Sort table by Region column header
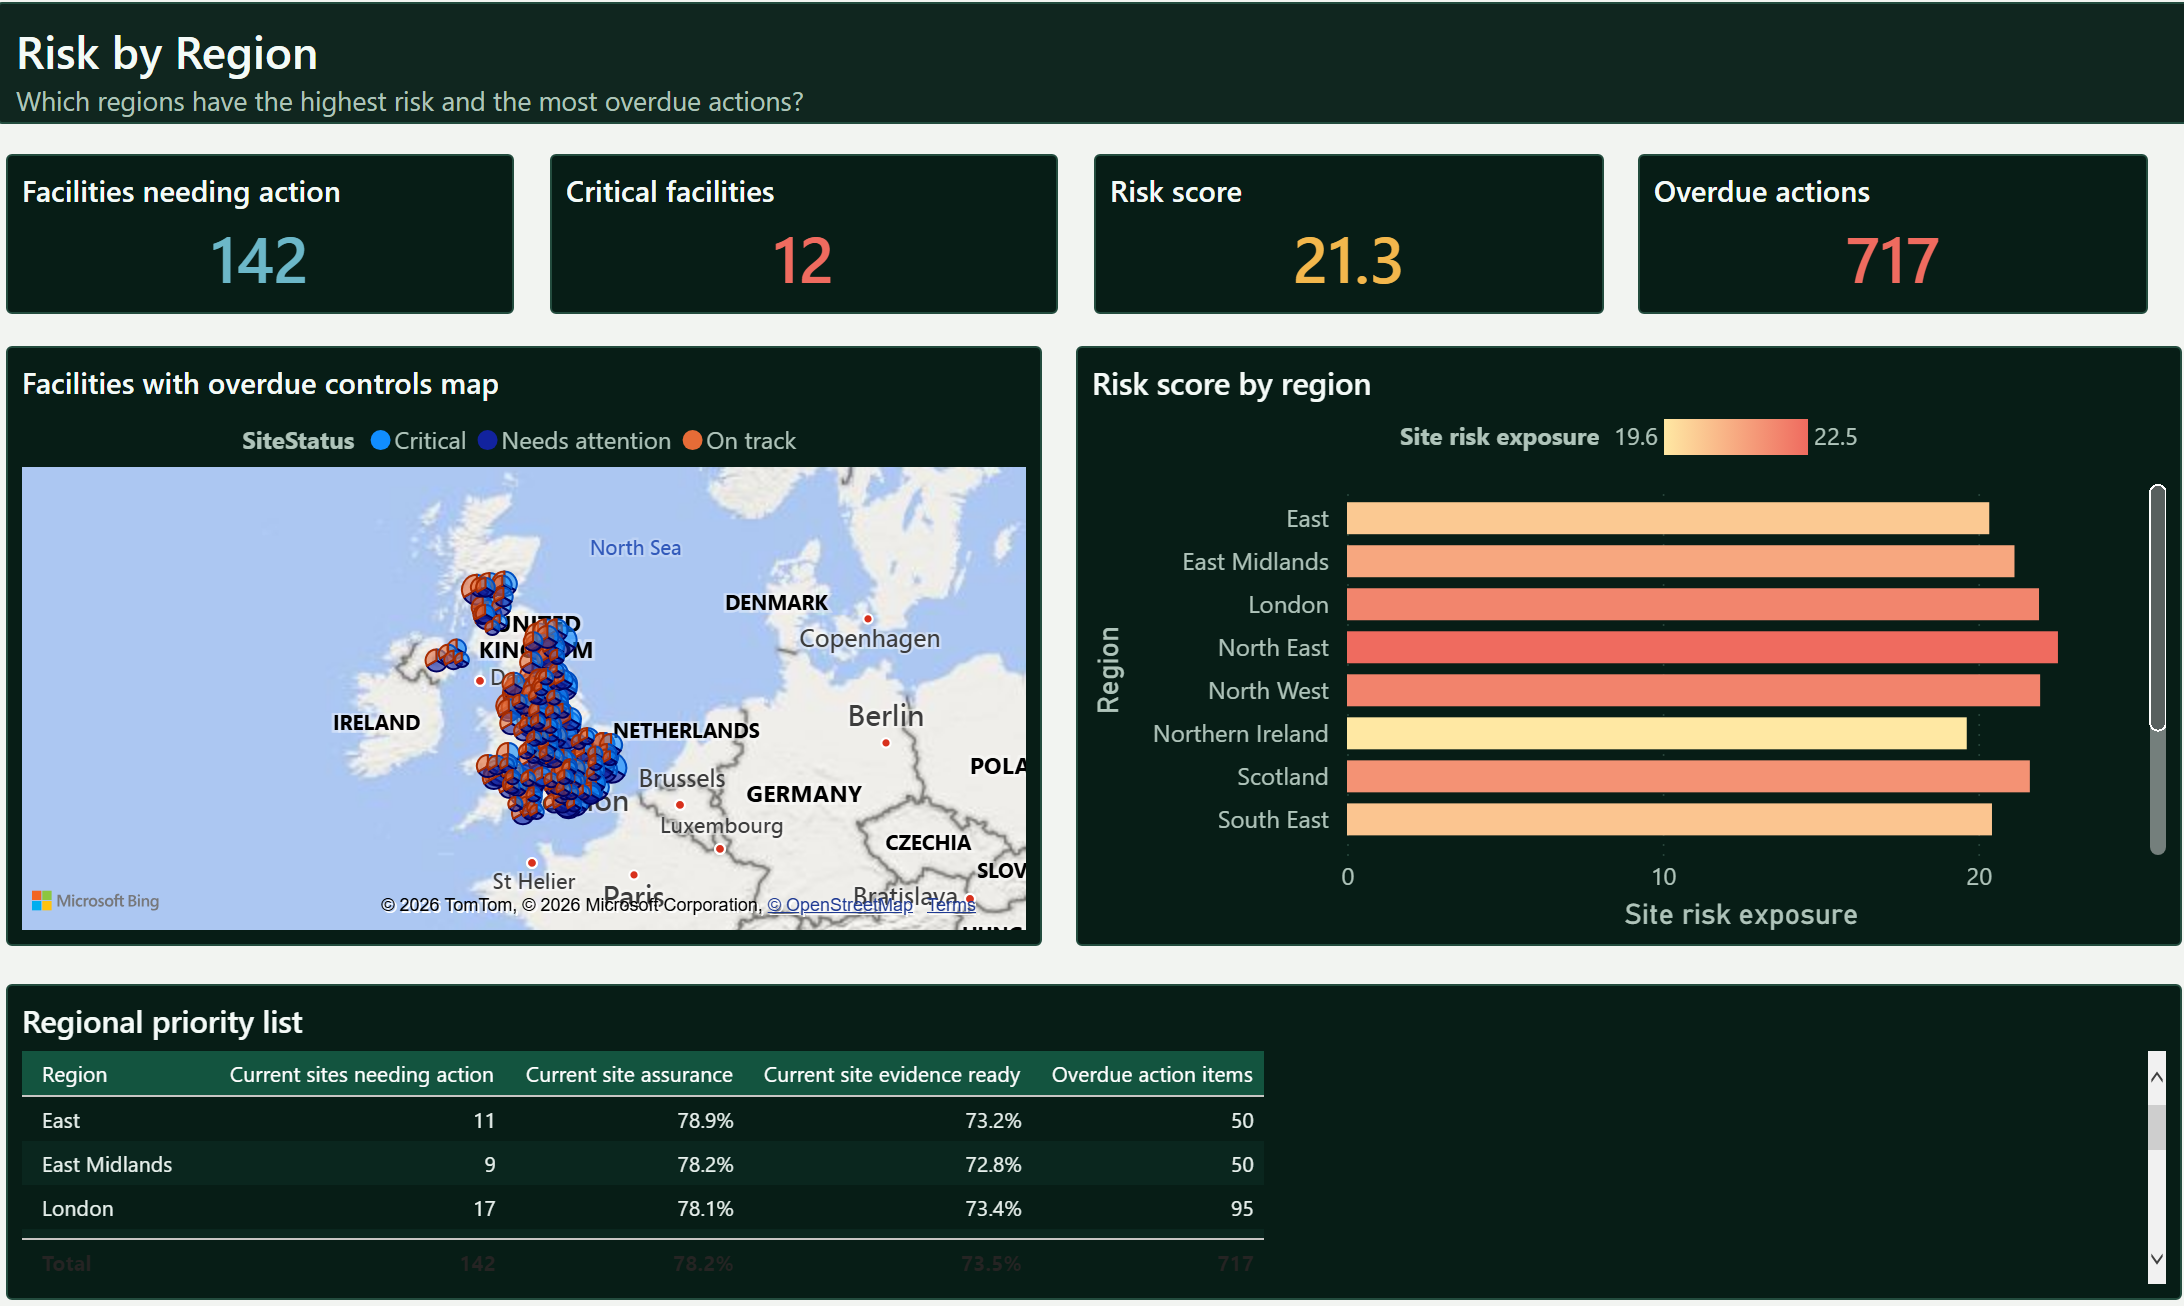 (x=74, y=1075)
